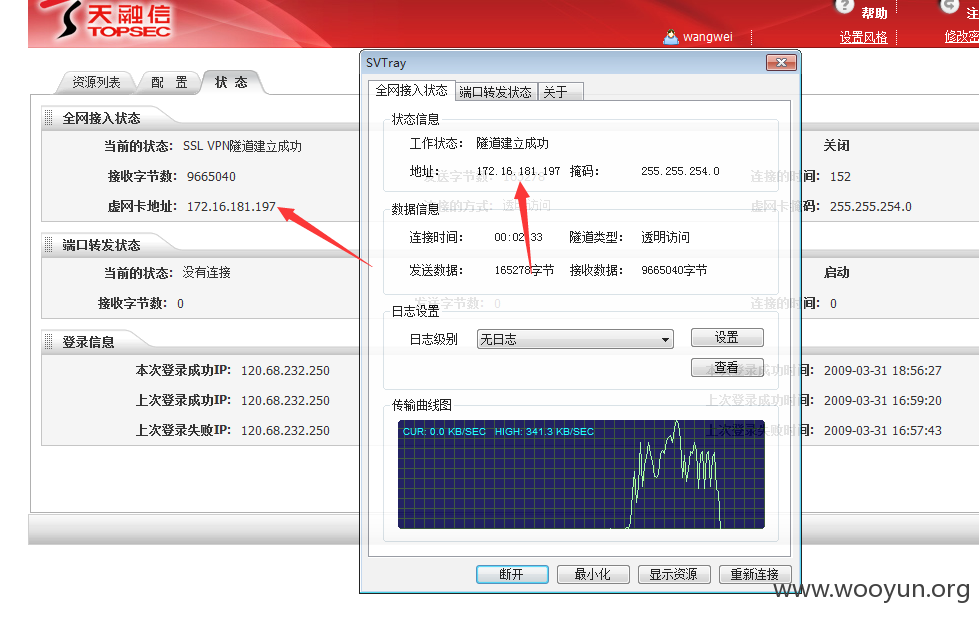The height and width of the screenshot is (618, 979).
Task: Open the 日志级别 dropdown showing 无日志
Action: (574, 339)
